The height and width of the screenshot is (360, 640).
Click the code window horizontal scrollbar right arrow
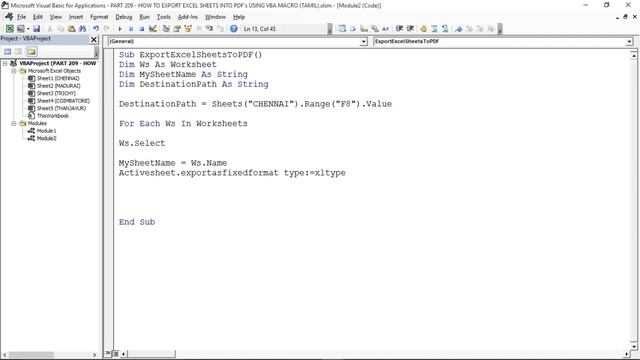[627, 354]
